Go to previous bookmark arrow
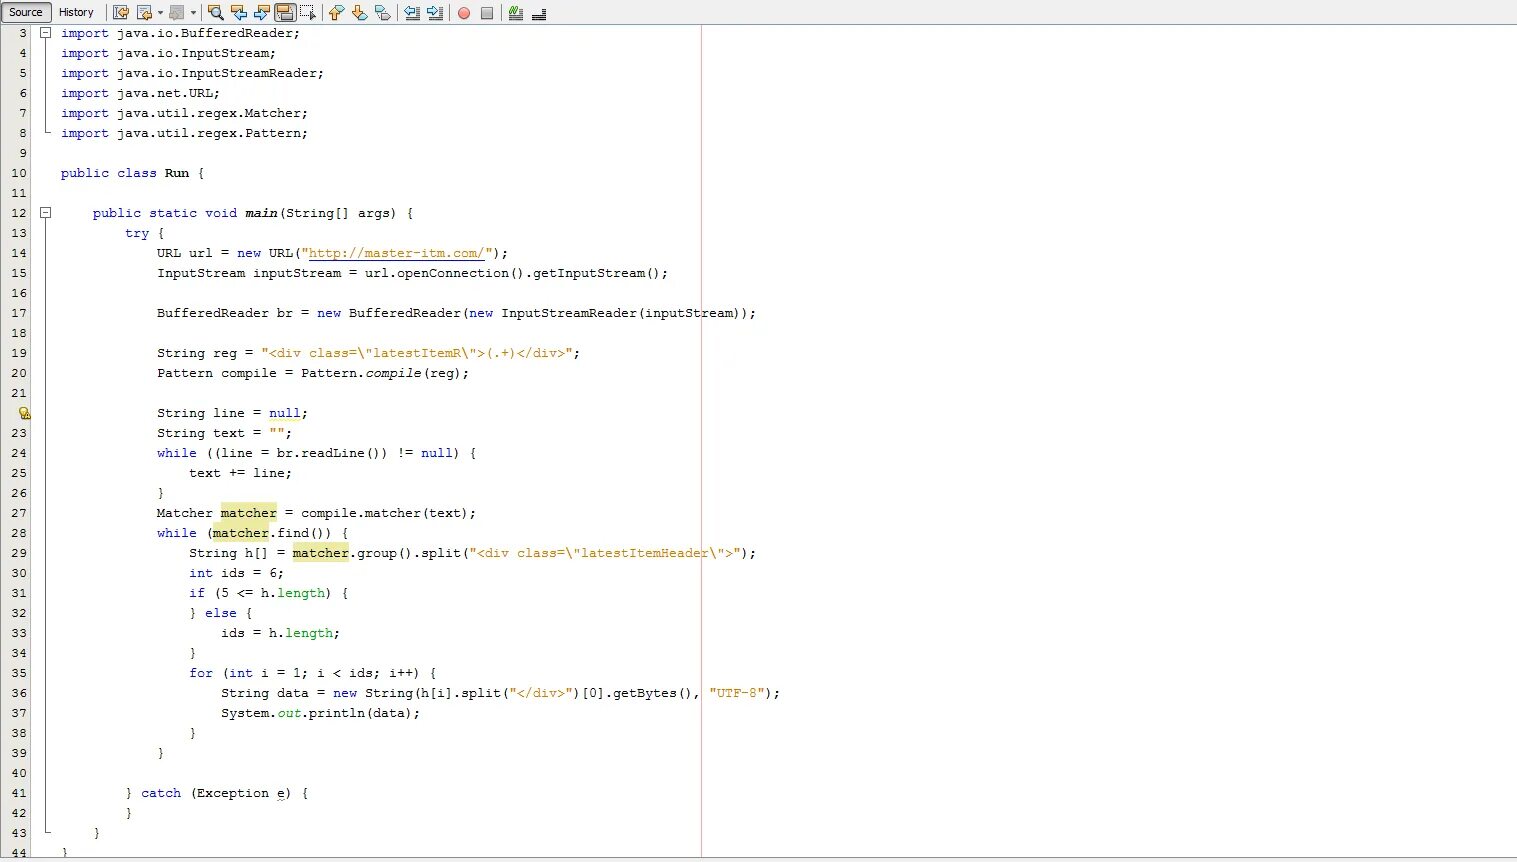The height and width of the screenshot is (862, 1517). click(x=336, y=13)
